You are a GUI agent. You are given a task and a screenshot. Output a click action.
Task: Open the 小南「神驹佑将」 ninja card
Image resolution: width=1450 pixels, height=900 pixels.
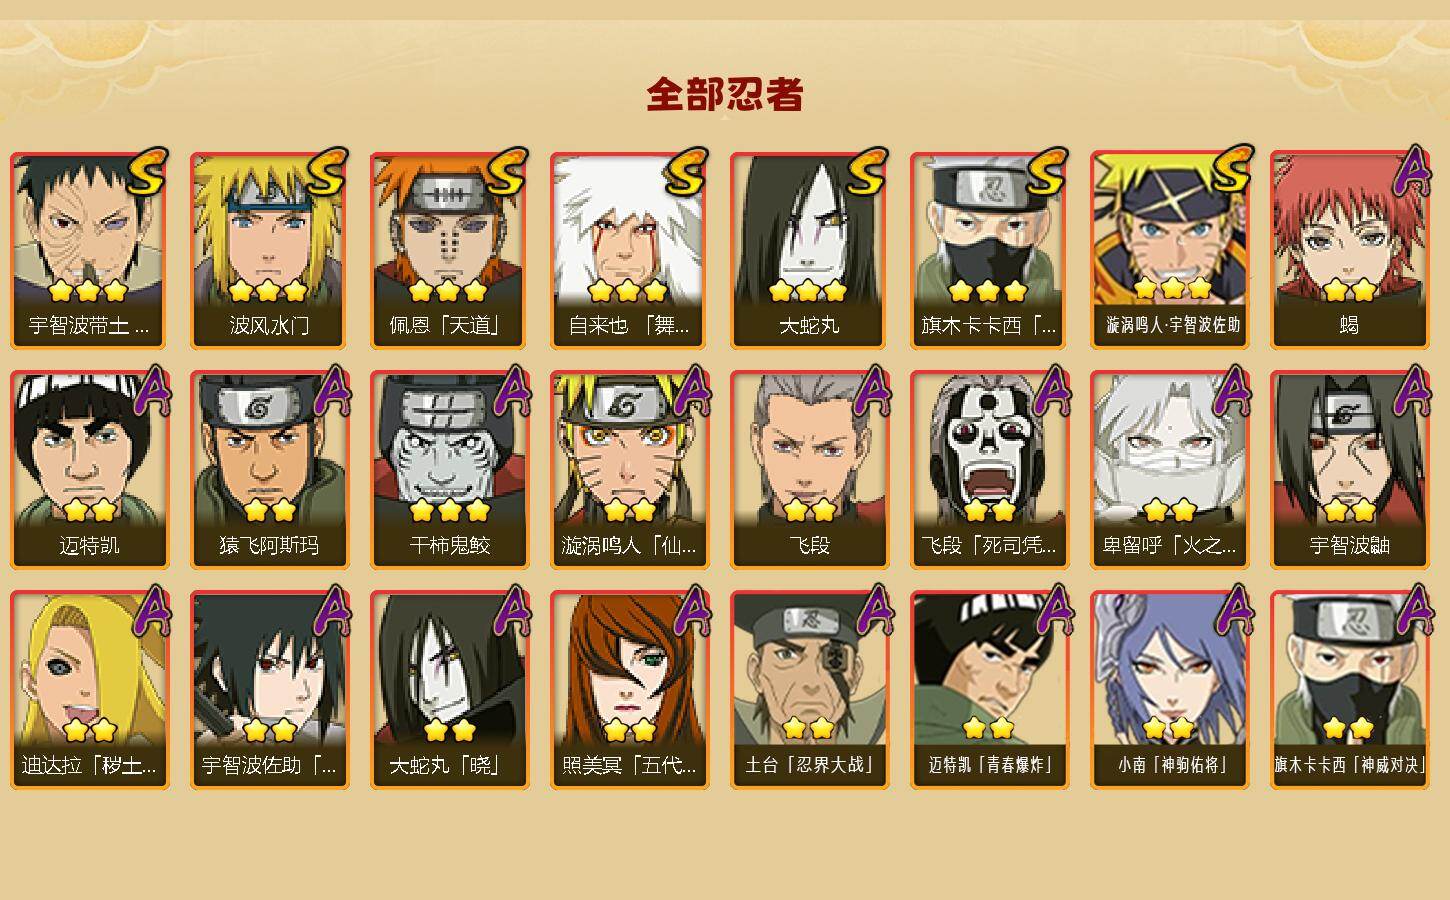click(x=1169, y=690)
